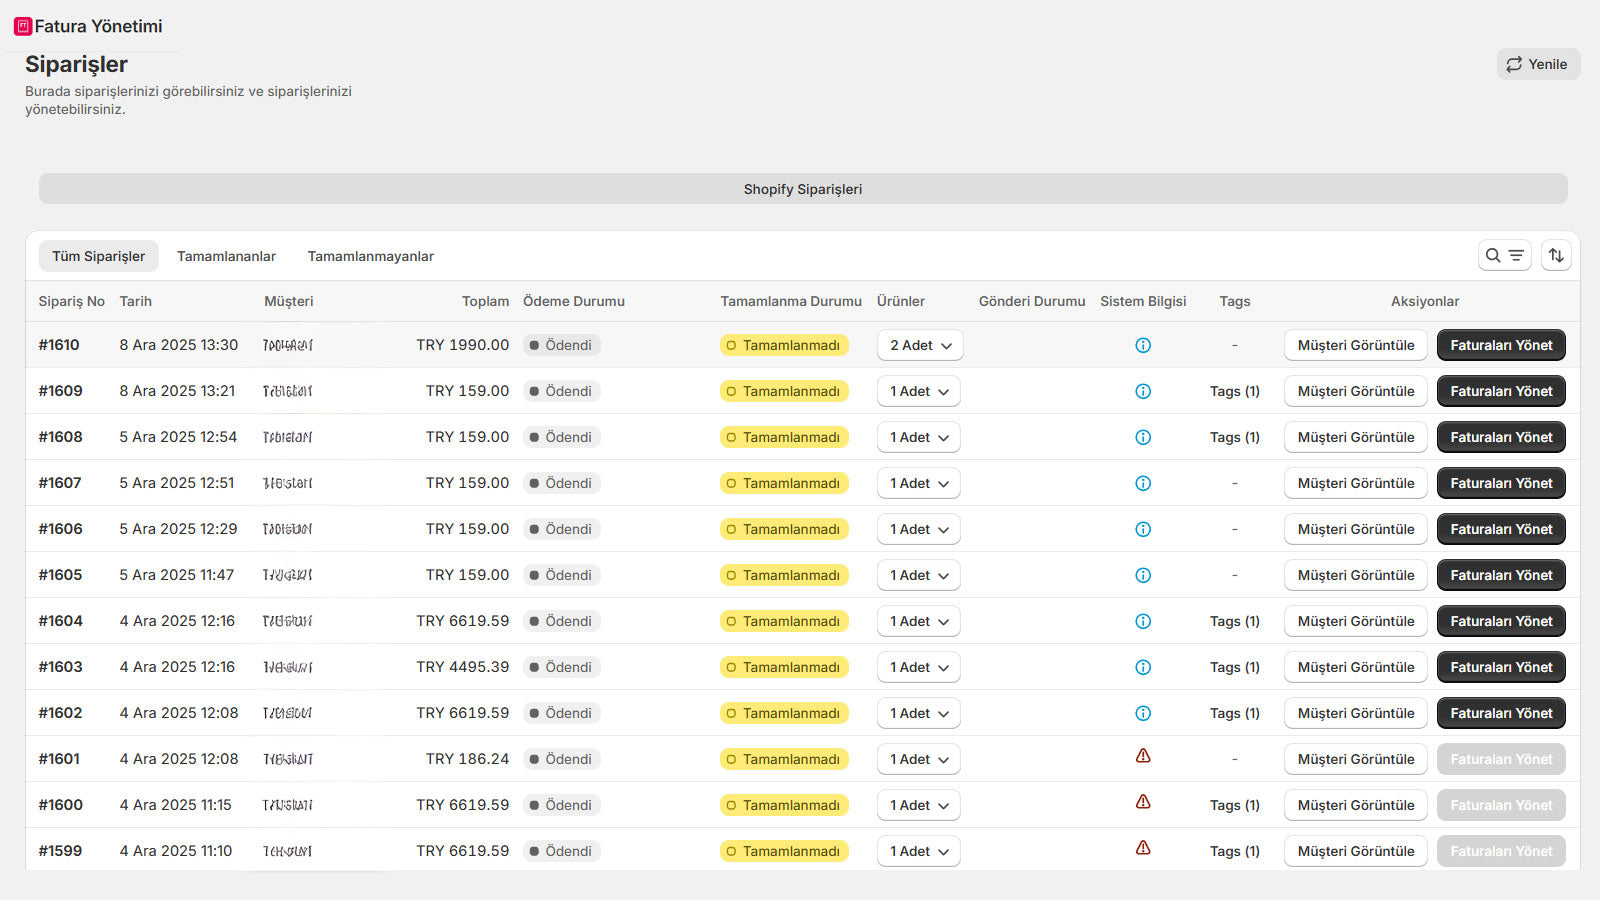Click the sort orders icon
This screenshot has height=900, width=1600.
1556,256
